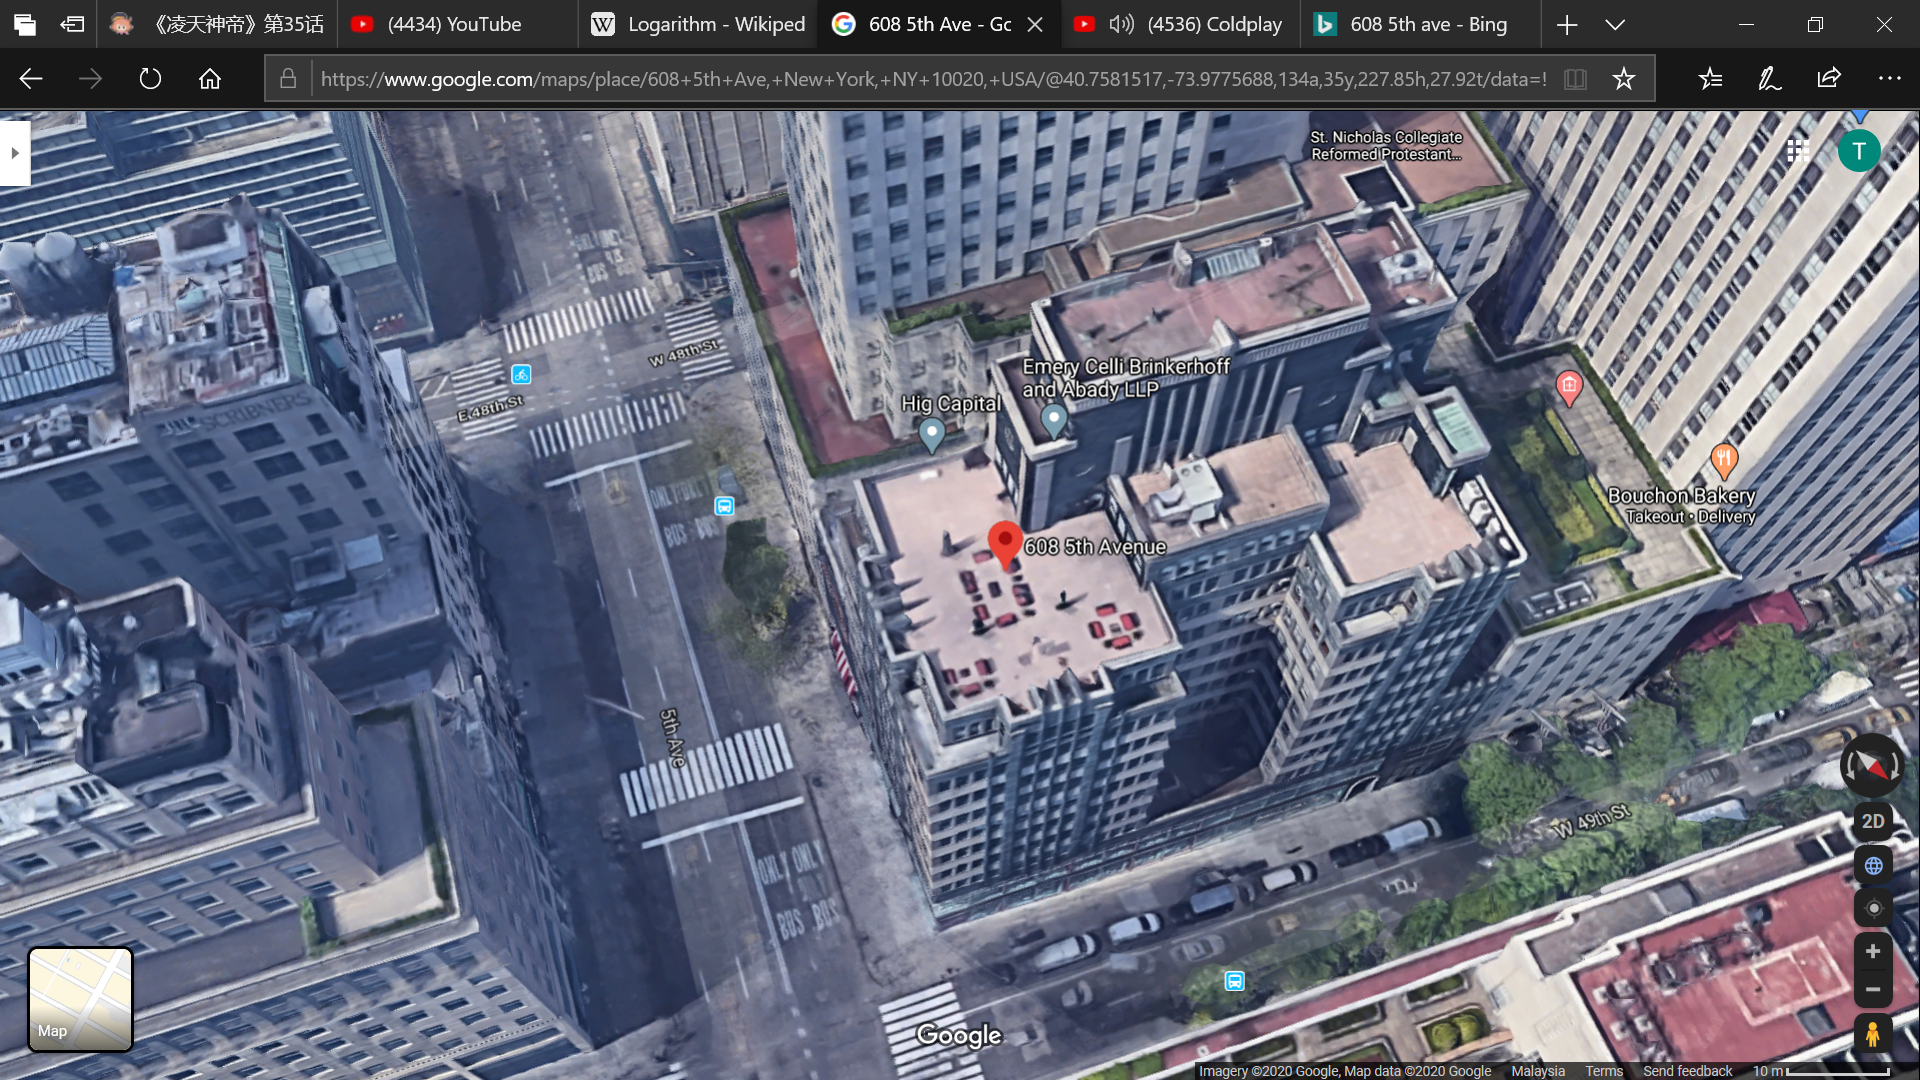The width and height of the screenshot is (1920, 1080).
Task: Open the Google account avatar T
Action: pyautogui.click(x=1859, y=151)
